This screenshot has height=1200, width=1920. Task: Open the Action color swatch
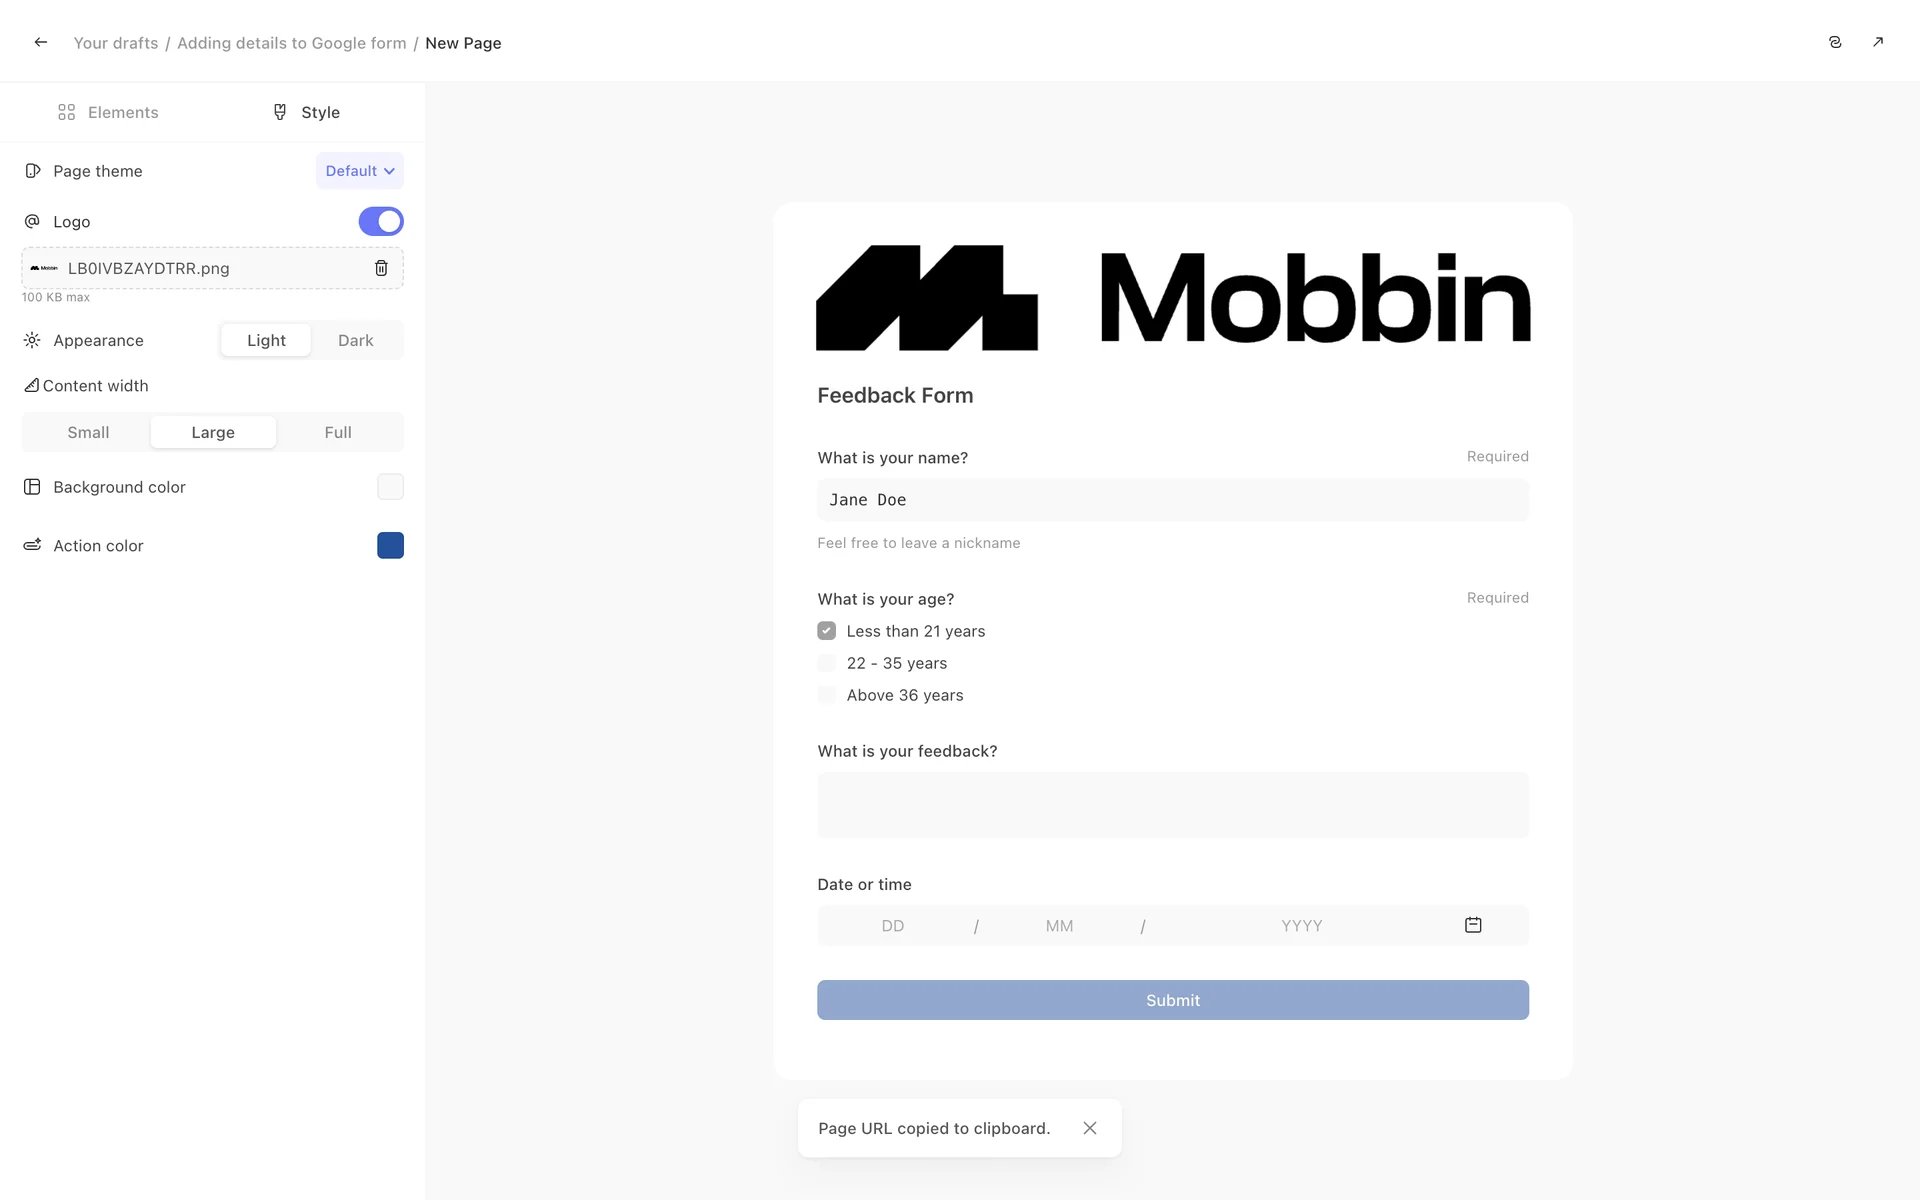click(390, 545)
